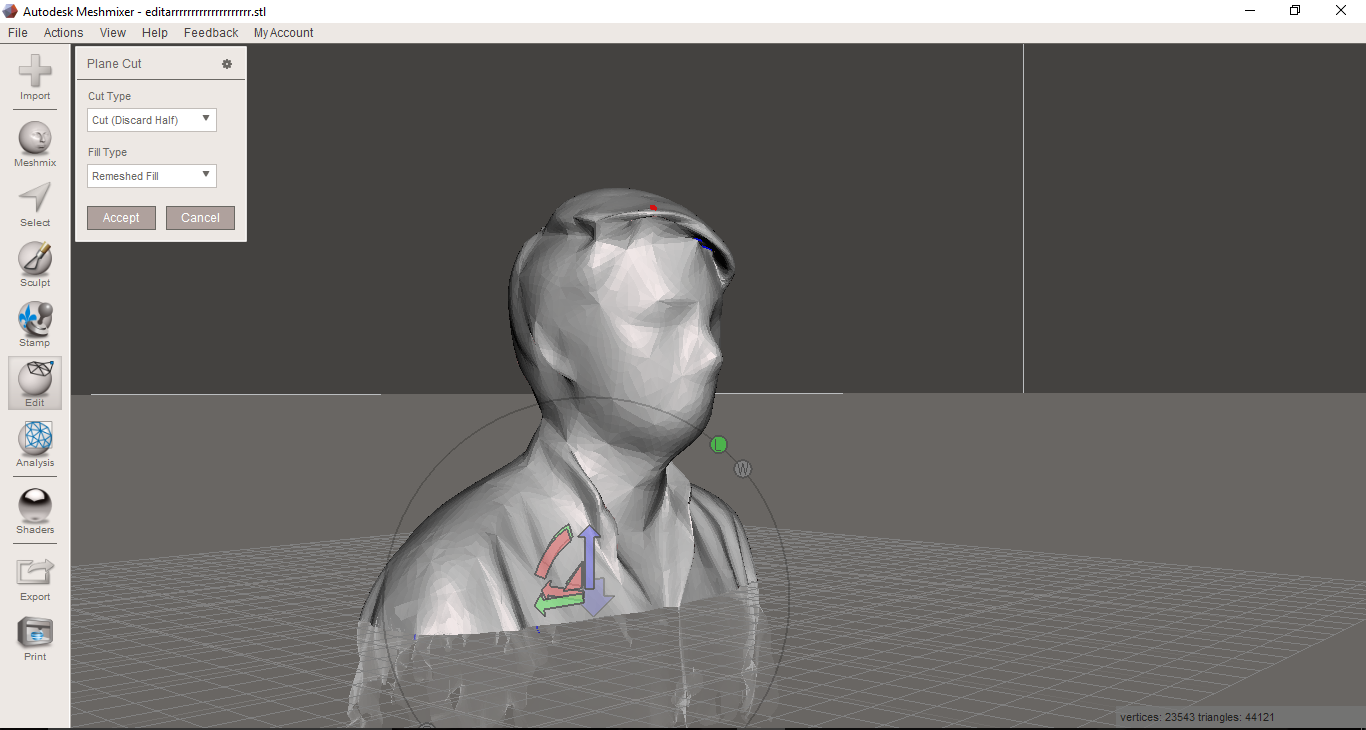
Task: Click the Plane Cut panel title
Action: click(114, 64)
